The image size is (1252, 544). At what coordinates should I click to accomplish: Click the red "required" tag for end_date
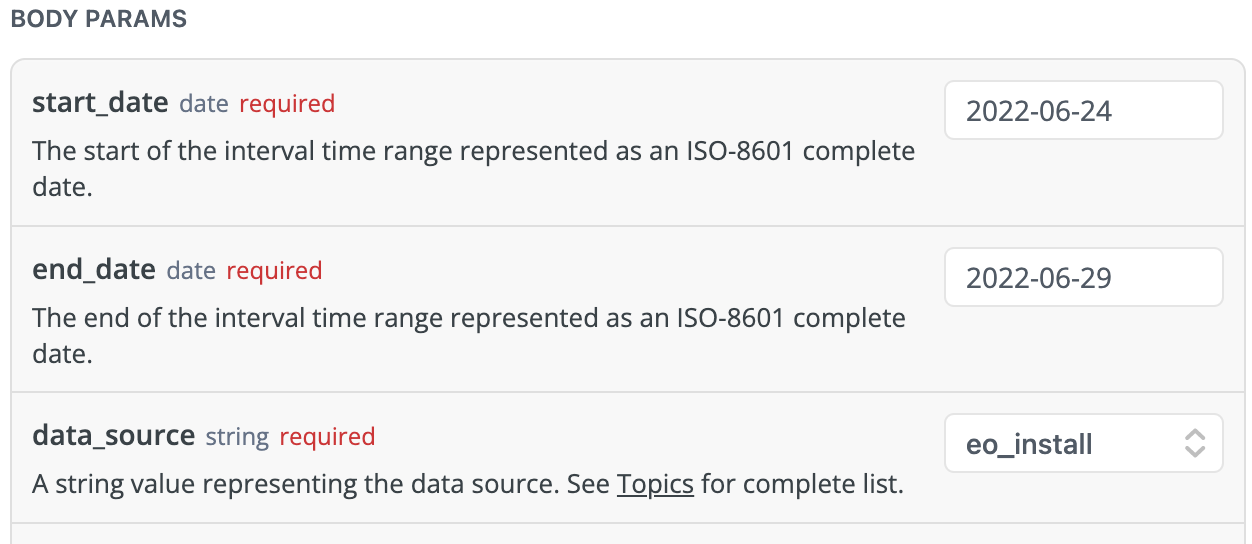[274, 271]
